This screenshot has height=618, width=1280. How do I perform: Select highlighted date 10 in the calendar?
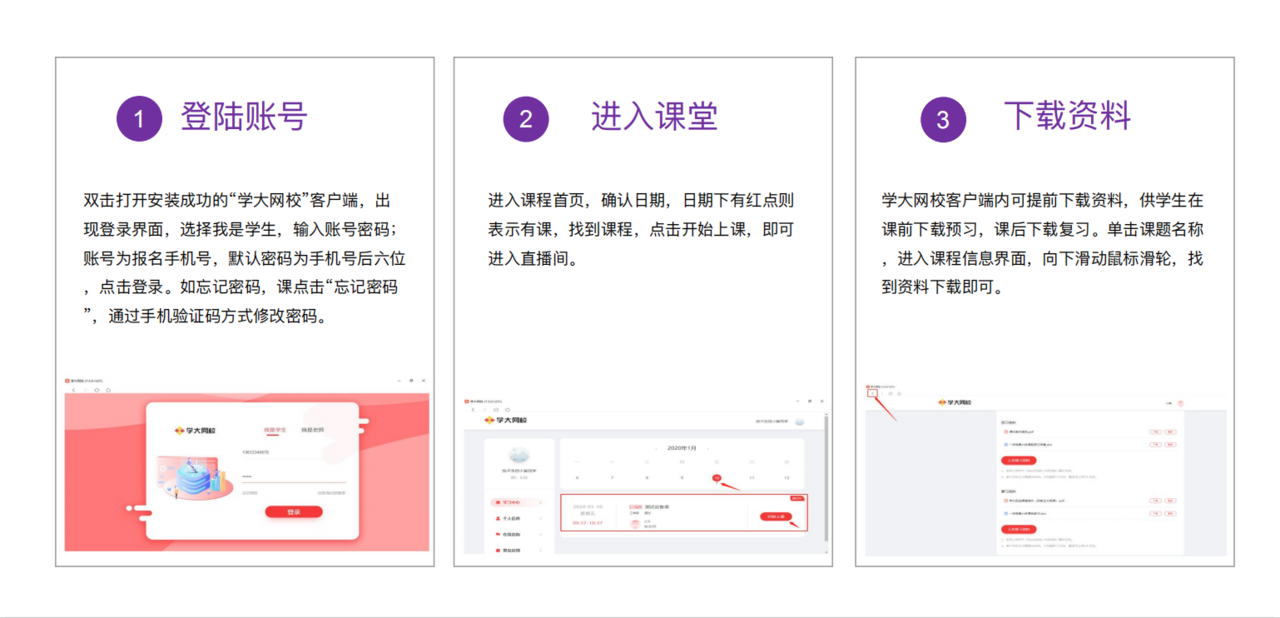click(717, 478)
